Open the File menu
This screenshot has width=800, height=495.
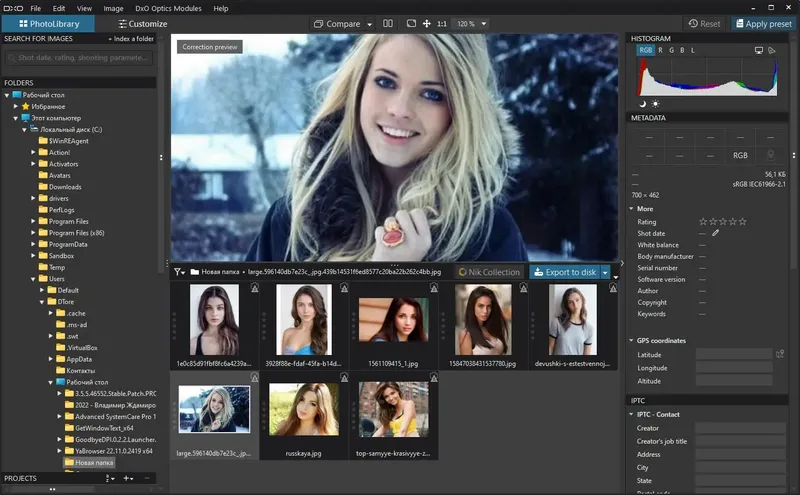[36, 8]
